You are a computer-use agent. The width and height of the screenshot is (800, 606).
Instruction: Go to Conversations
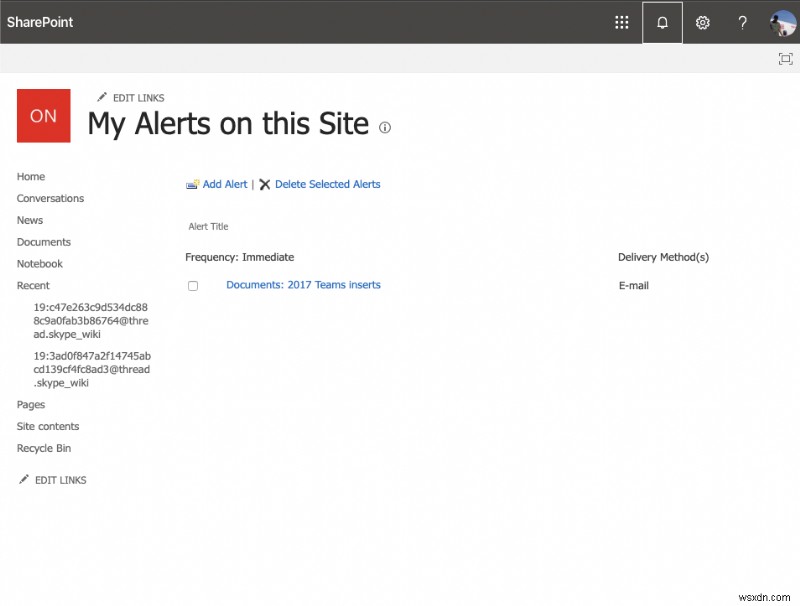[50, 198]
